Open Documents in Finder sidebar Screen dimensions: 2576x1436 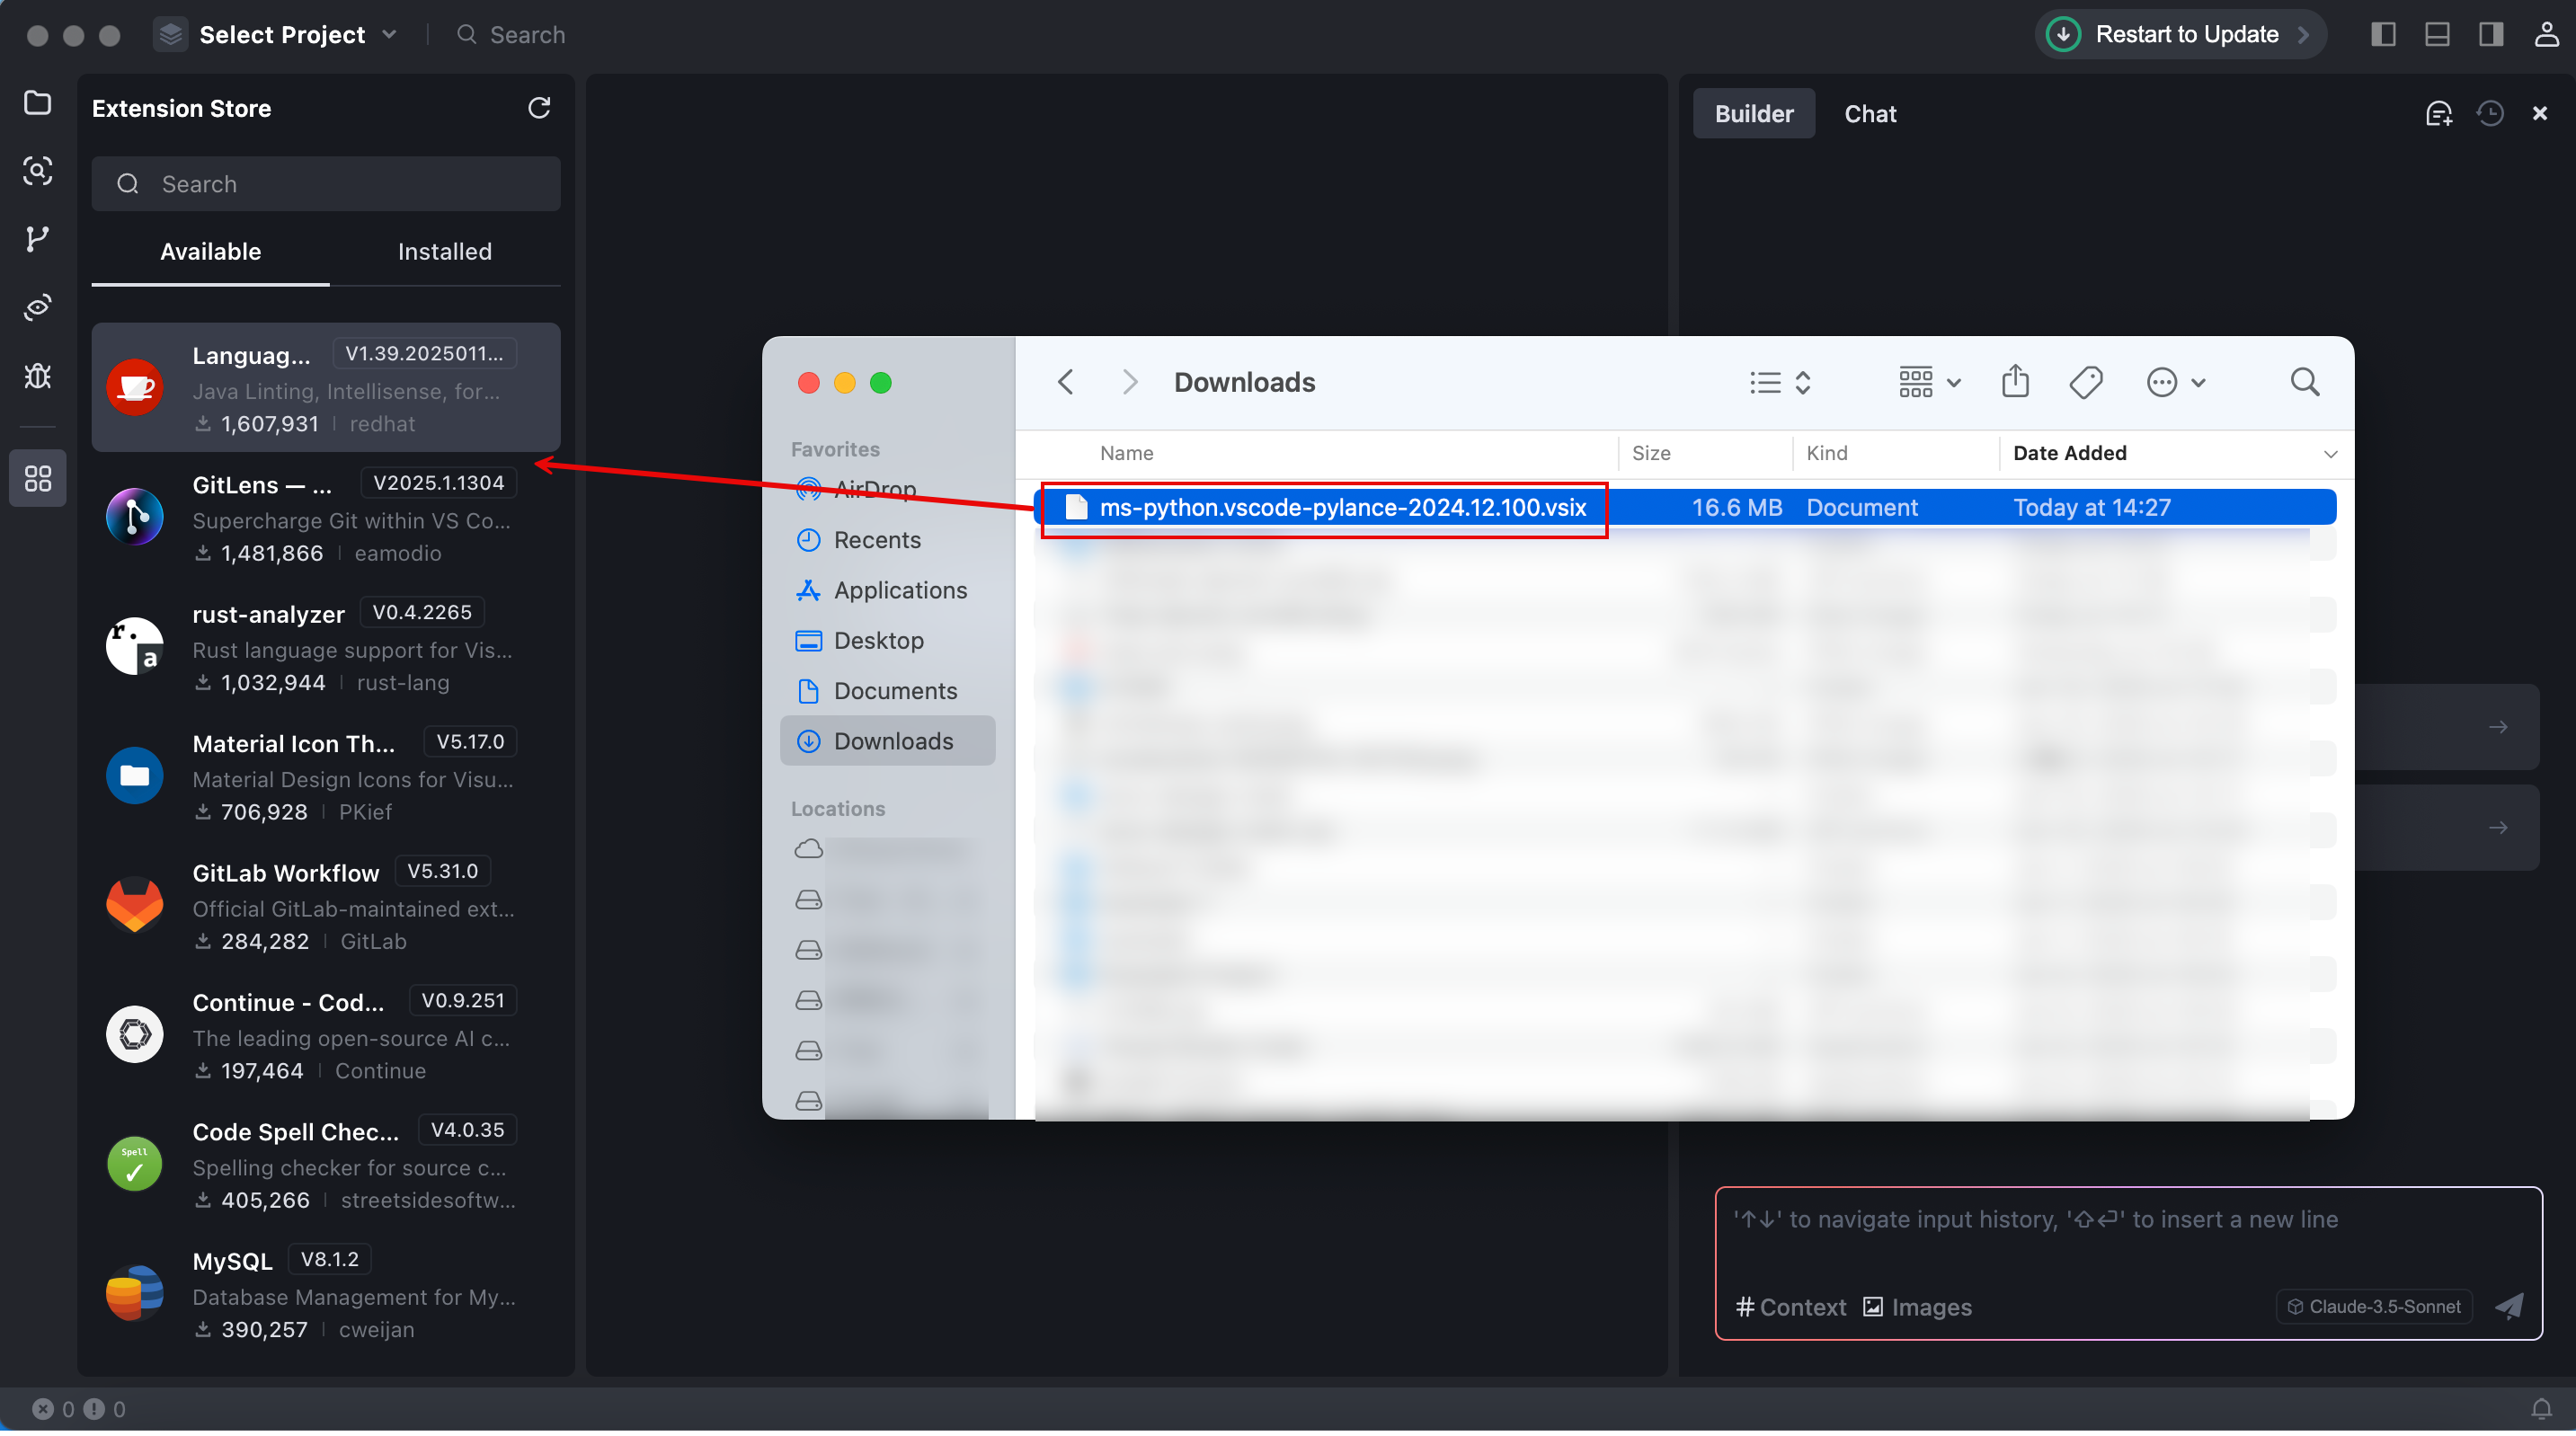point(887,692)
